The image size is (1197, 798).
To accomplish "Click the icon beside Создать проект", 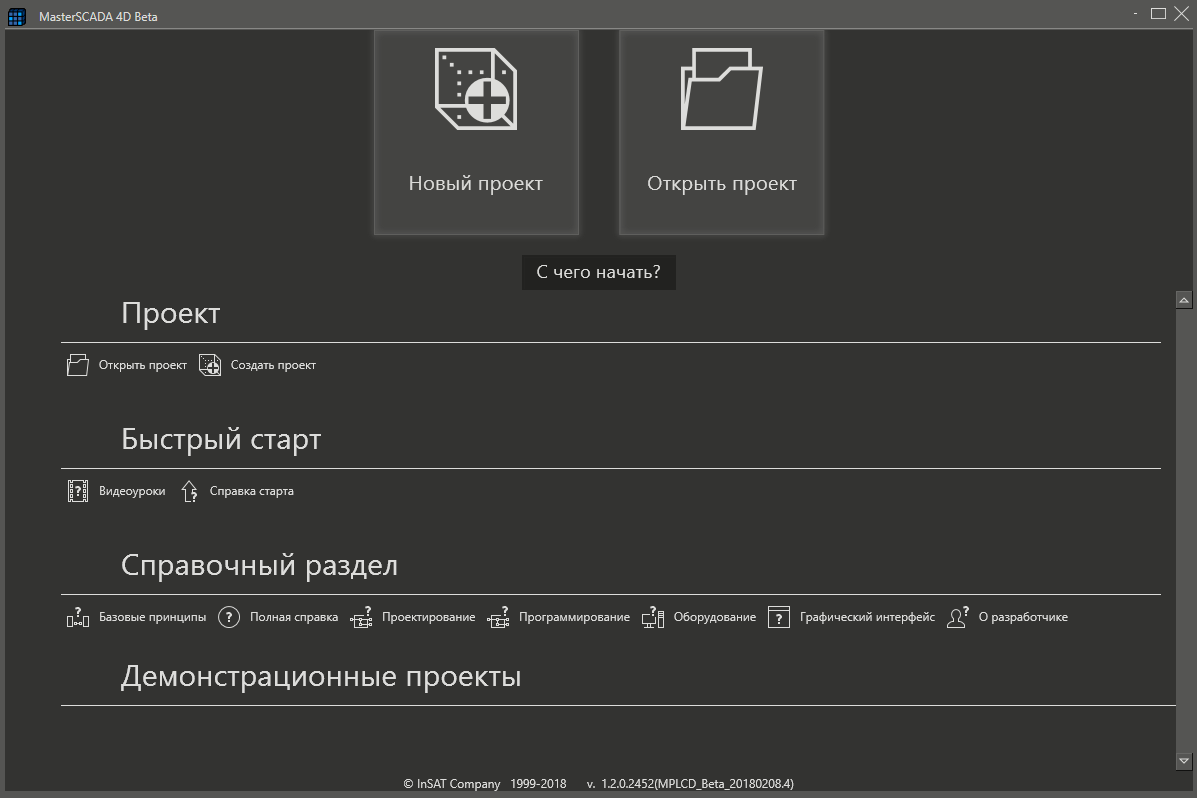I will pyautogui.click(x=210, y=365).
